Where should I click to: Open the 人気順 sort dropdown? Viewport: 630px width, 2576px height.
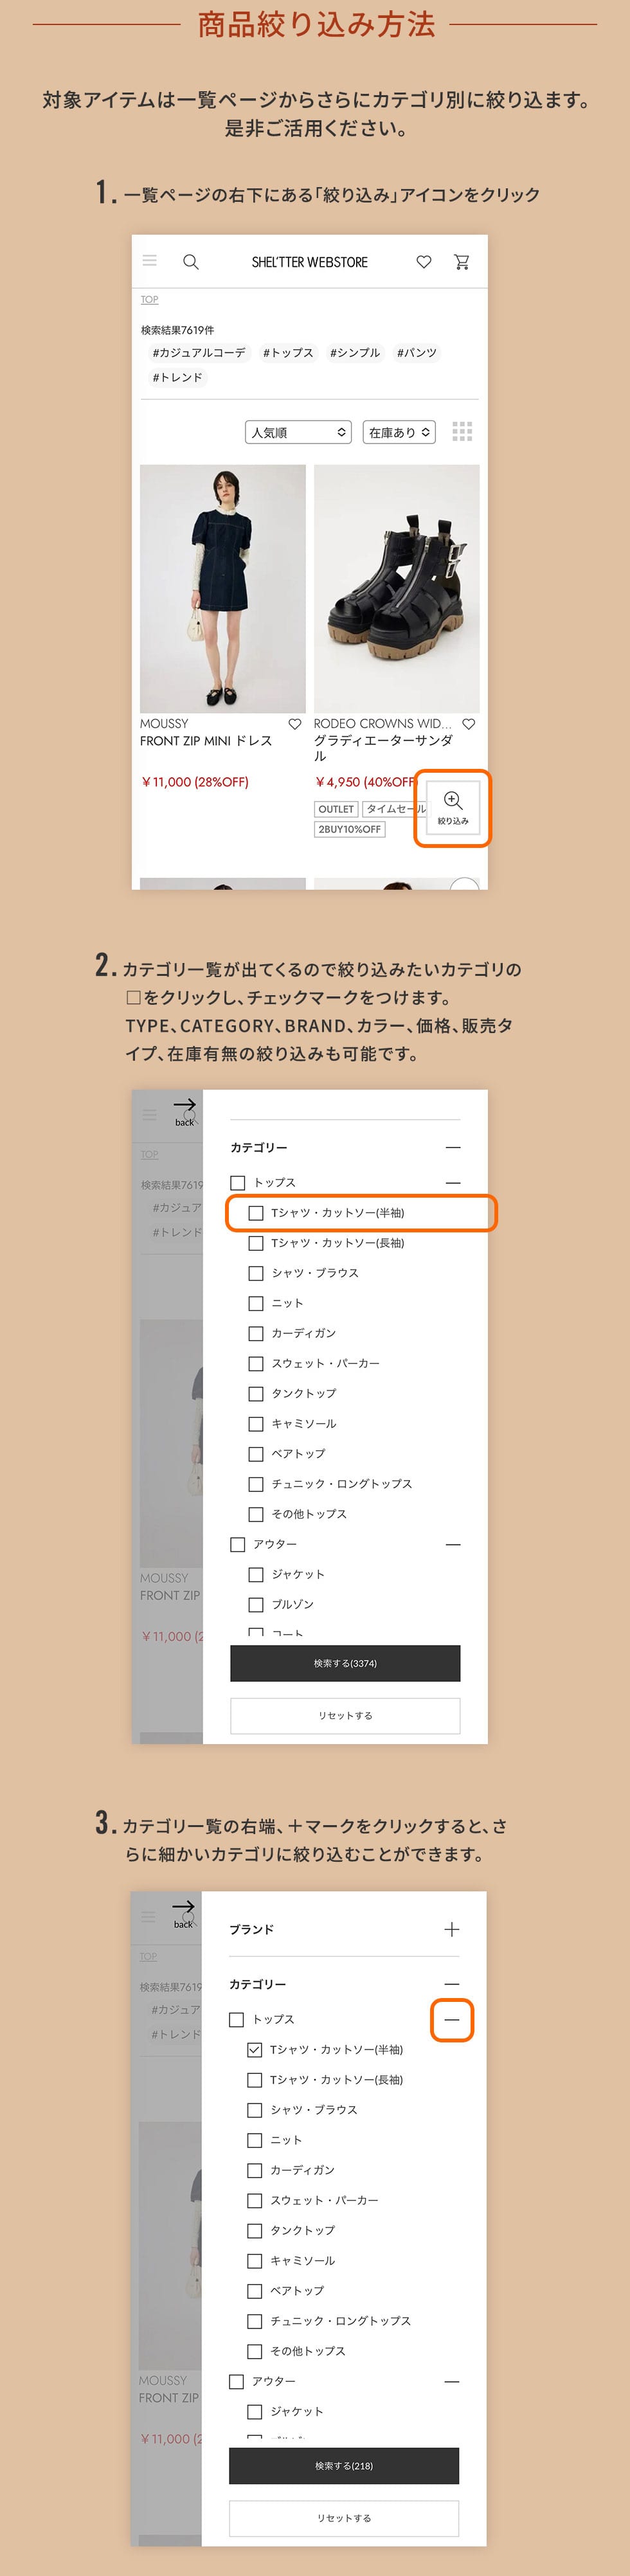(298, 432)
